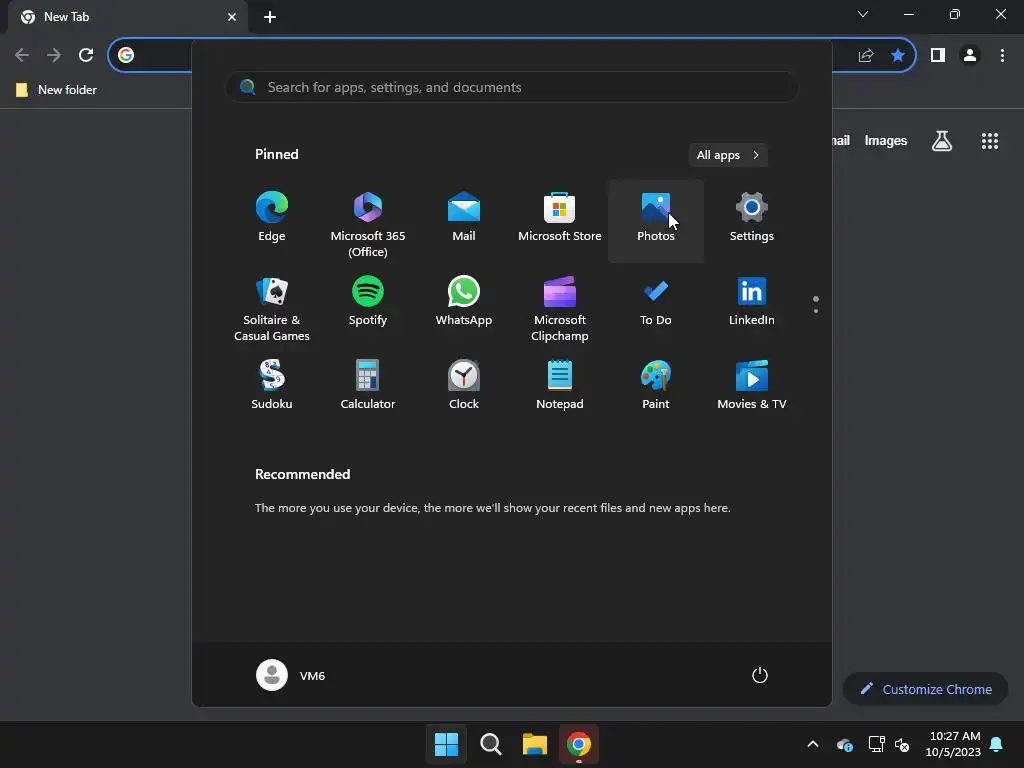Switch to Chrome on the taskbar

(579, 744)
